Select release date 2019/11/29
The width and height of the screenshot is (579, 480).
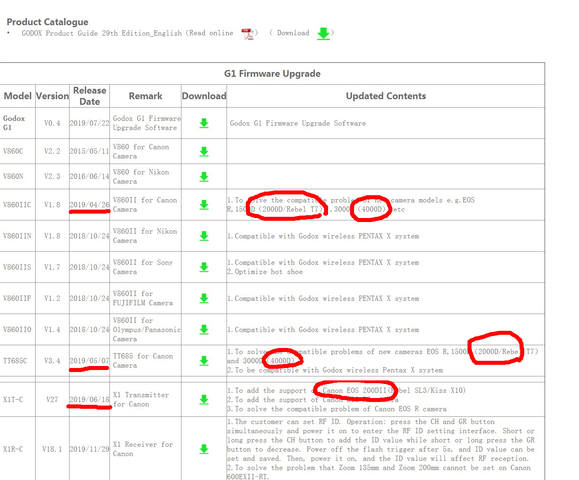pos(89,449)
